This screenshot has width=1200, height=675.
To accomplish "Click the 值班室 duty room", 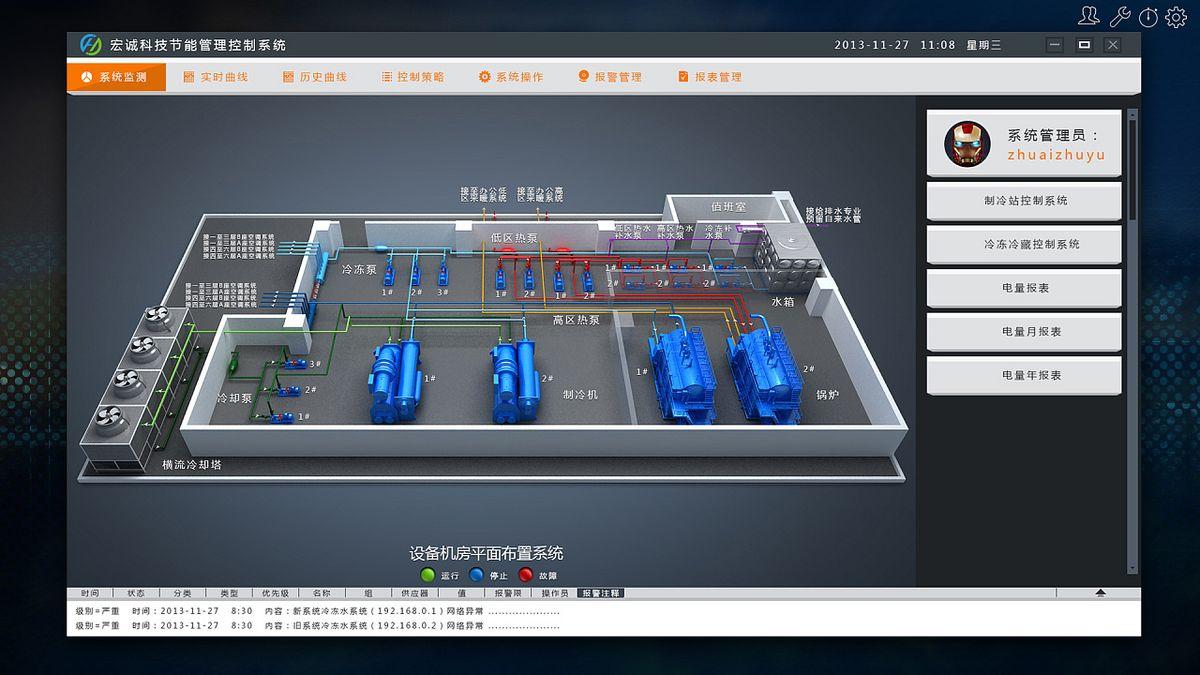I will point(729,208).
